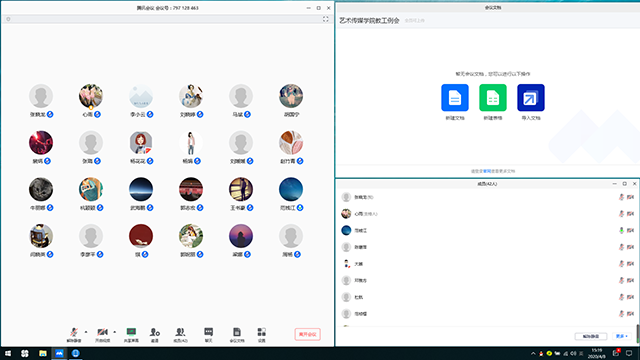Image resolution: width=640 pixels, height=360 pixels.
Task: Create a new spreadsheet with the green icon
Action: [493, 98]
